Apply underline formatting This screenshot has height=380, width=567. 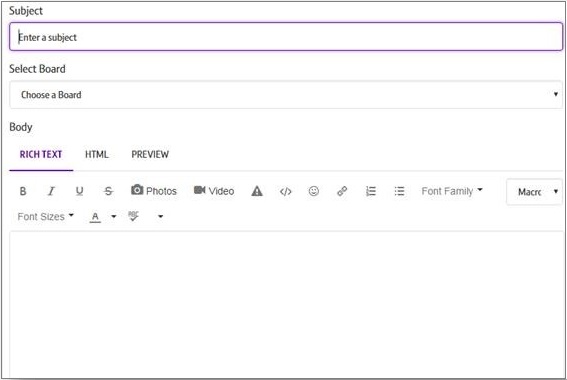coord(80,191)
